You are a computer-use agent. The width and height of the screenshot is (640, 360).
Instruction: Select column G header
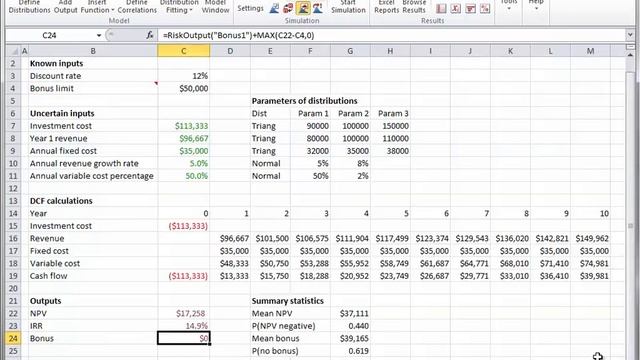click(350, 51)
